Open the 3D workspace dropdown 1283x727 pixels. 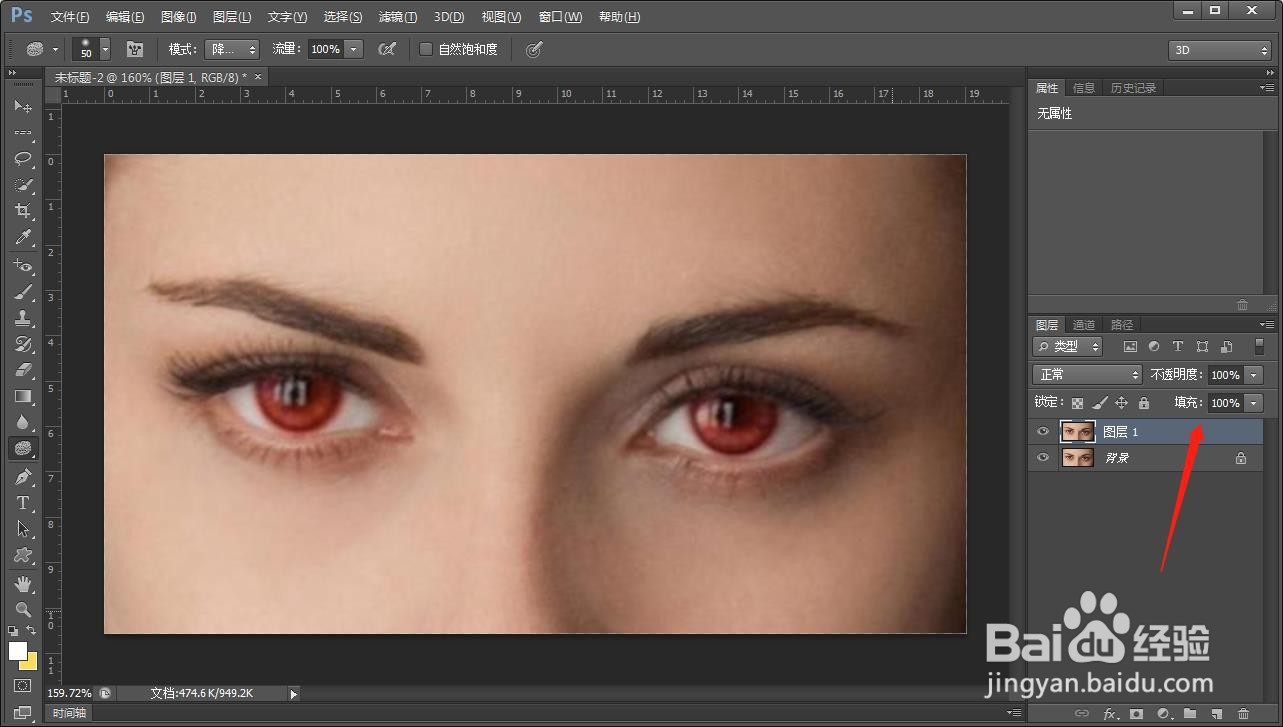[1219, 50]
